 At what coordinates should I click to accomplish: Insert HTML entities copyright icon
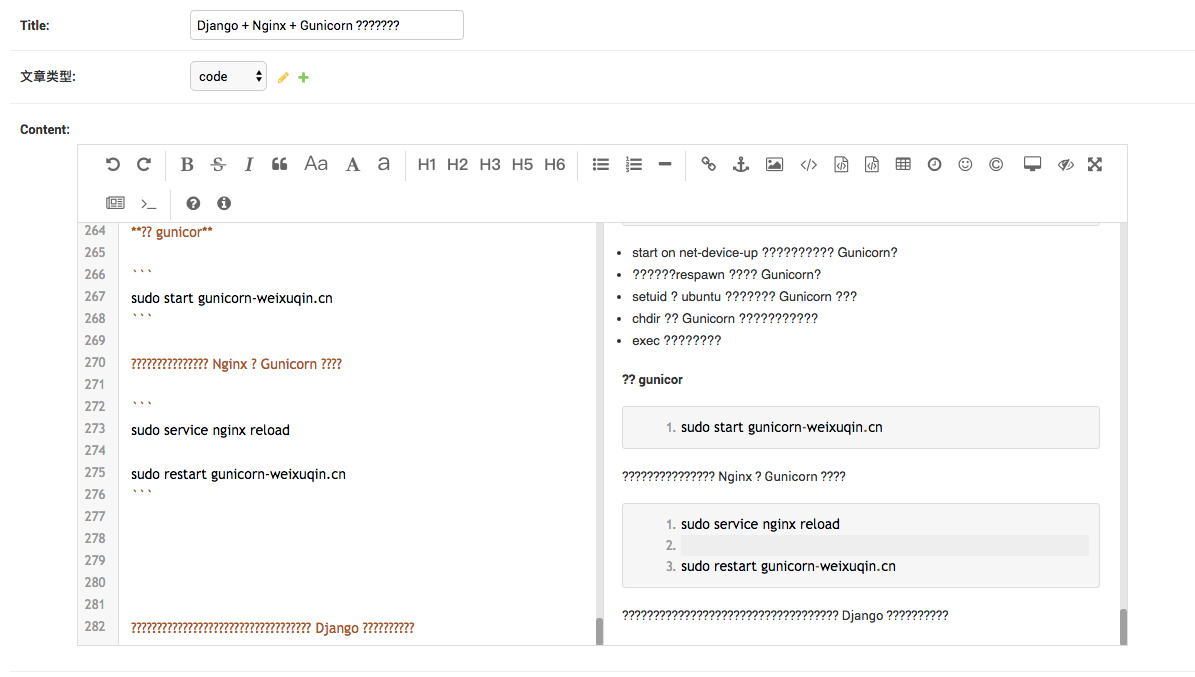(996, 165)
